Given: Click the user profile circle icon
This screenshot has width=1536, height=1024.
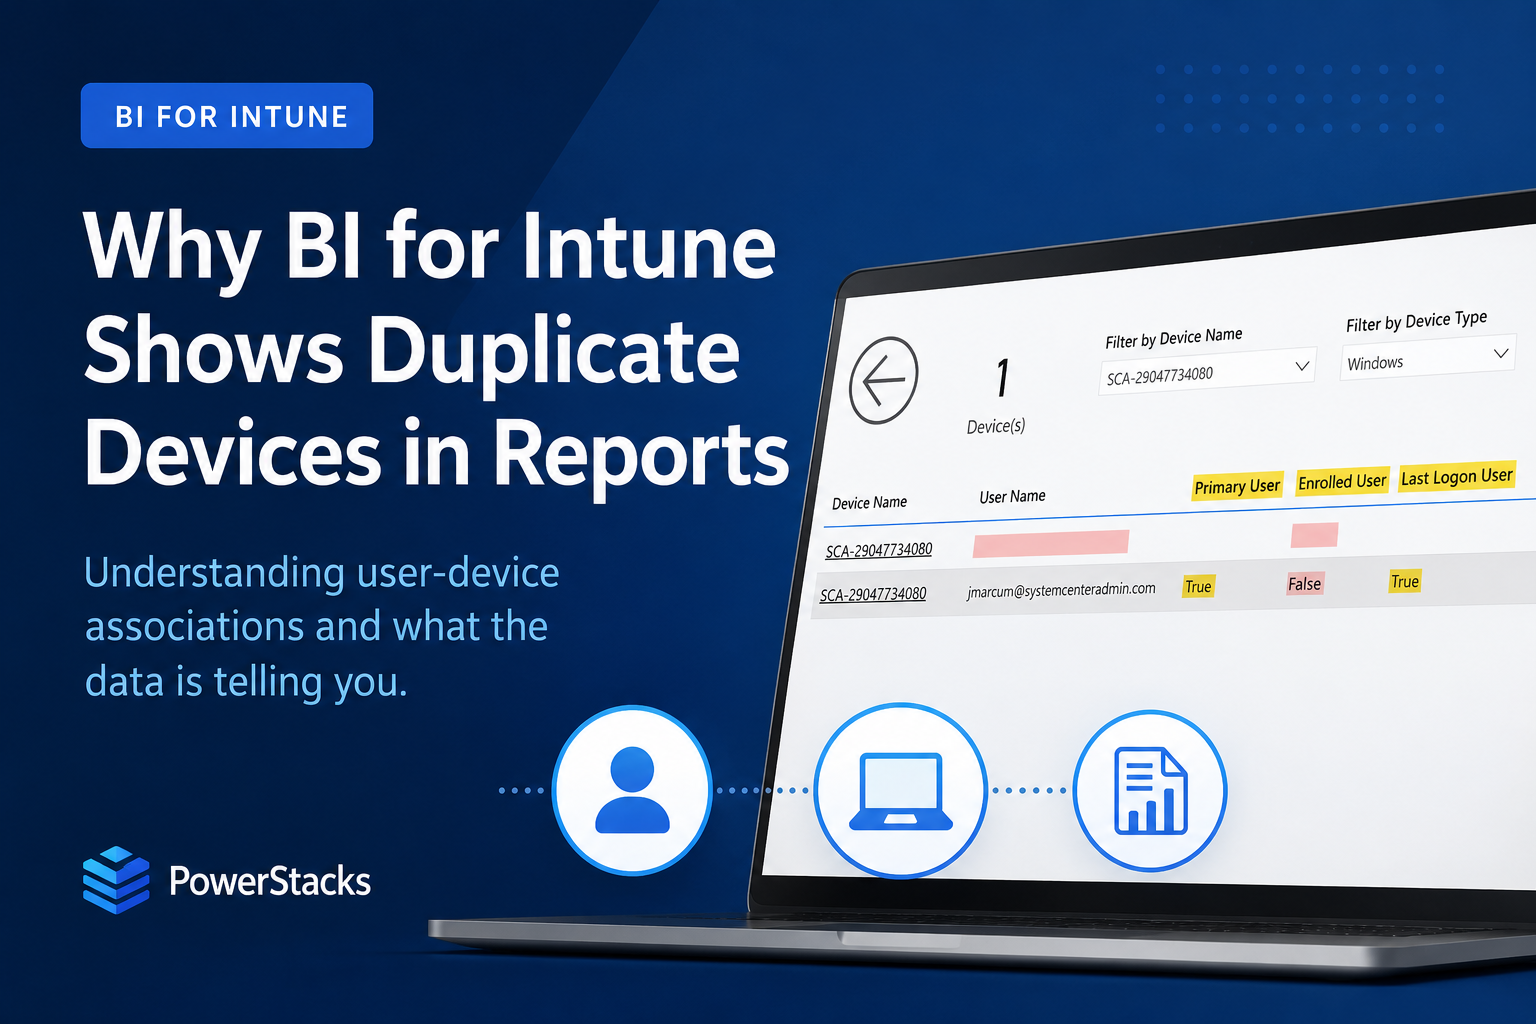Looking at the screenshot, I should click(x=632, y=790).
